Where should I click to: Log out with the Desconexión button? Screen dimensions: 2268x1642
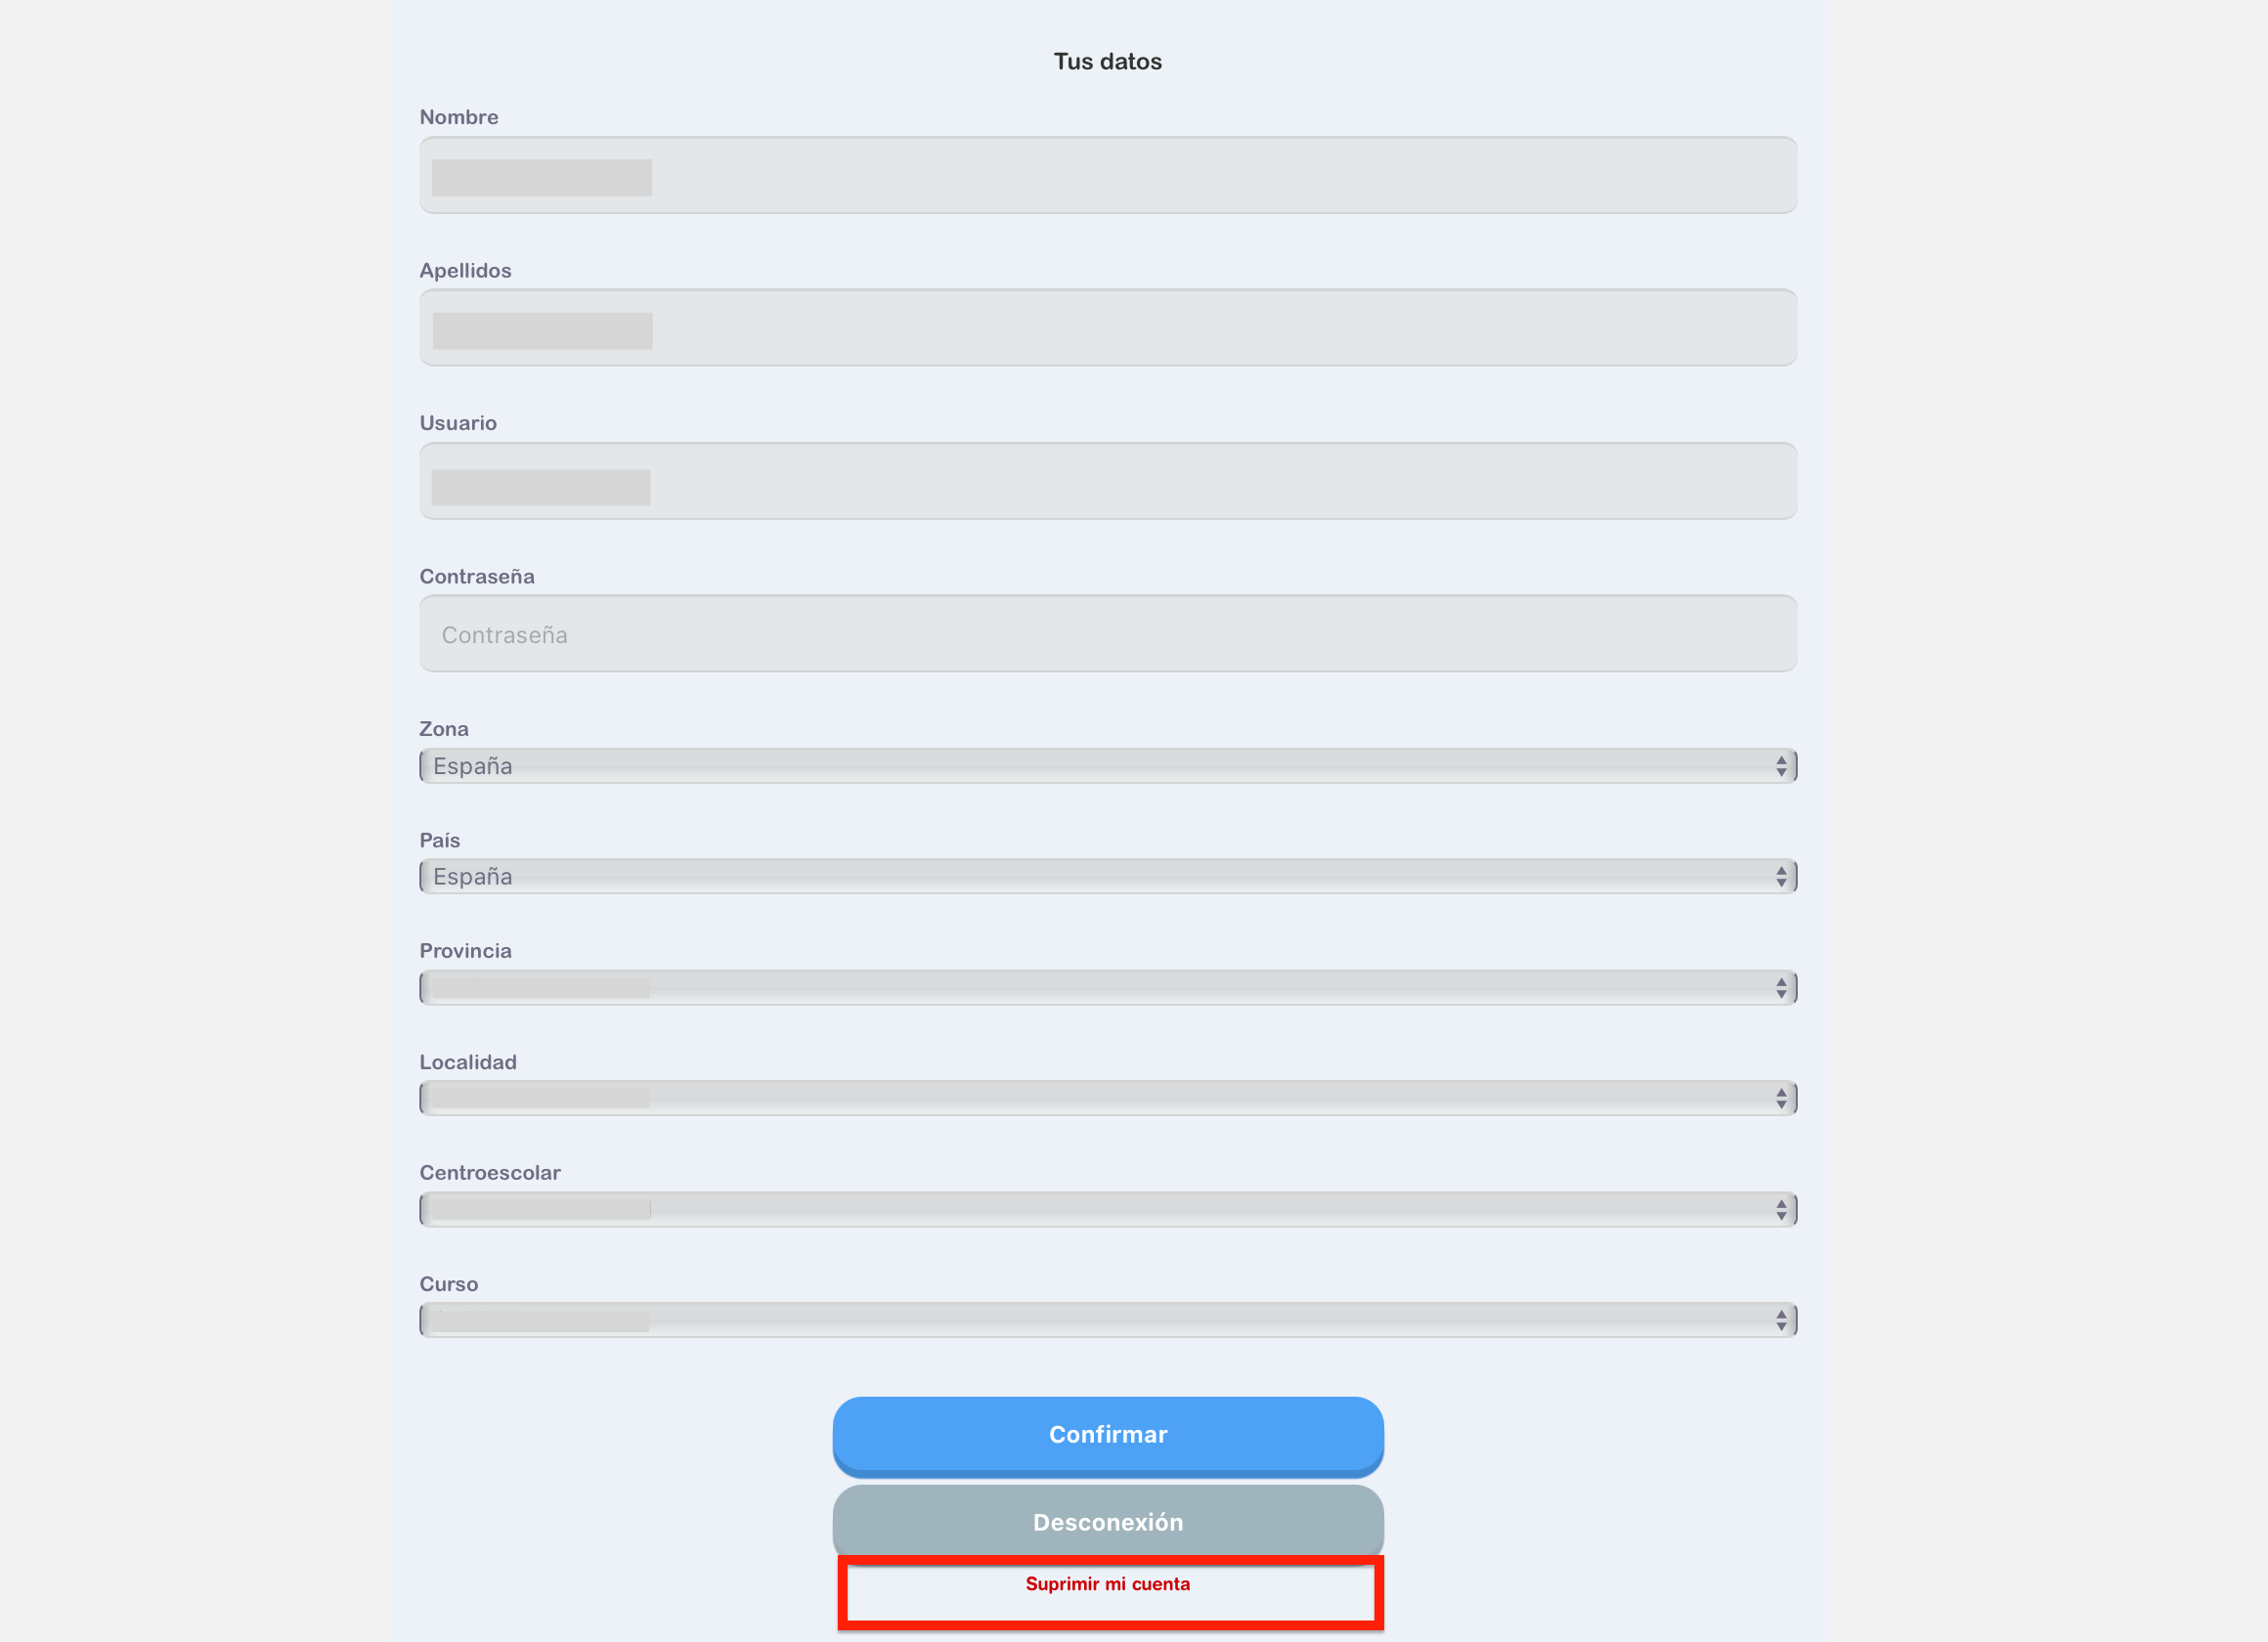[x=1107, y=1522]
